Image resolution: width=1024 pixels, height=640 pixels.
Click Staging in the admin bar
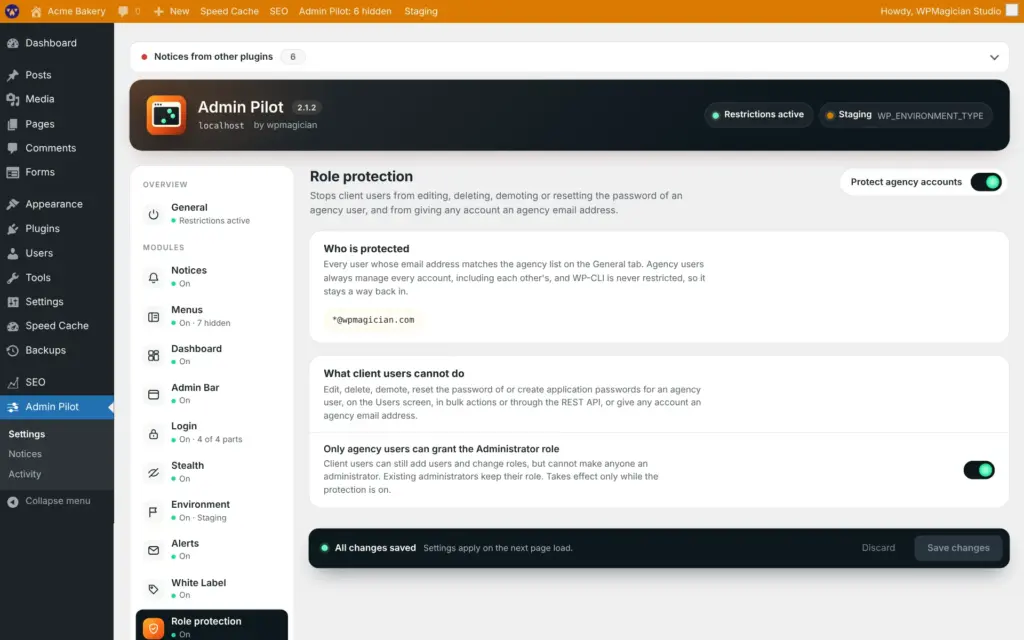(421, 11)
